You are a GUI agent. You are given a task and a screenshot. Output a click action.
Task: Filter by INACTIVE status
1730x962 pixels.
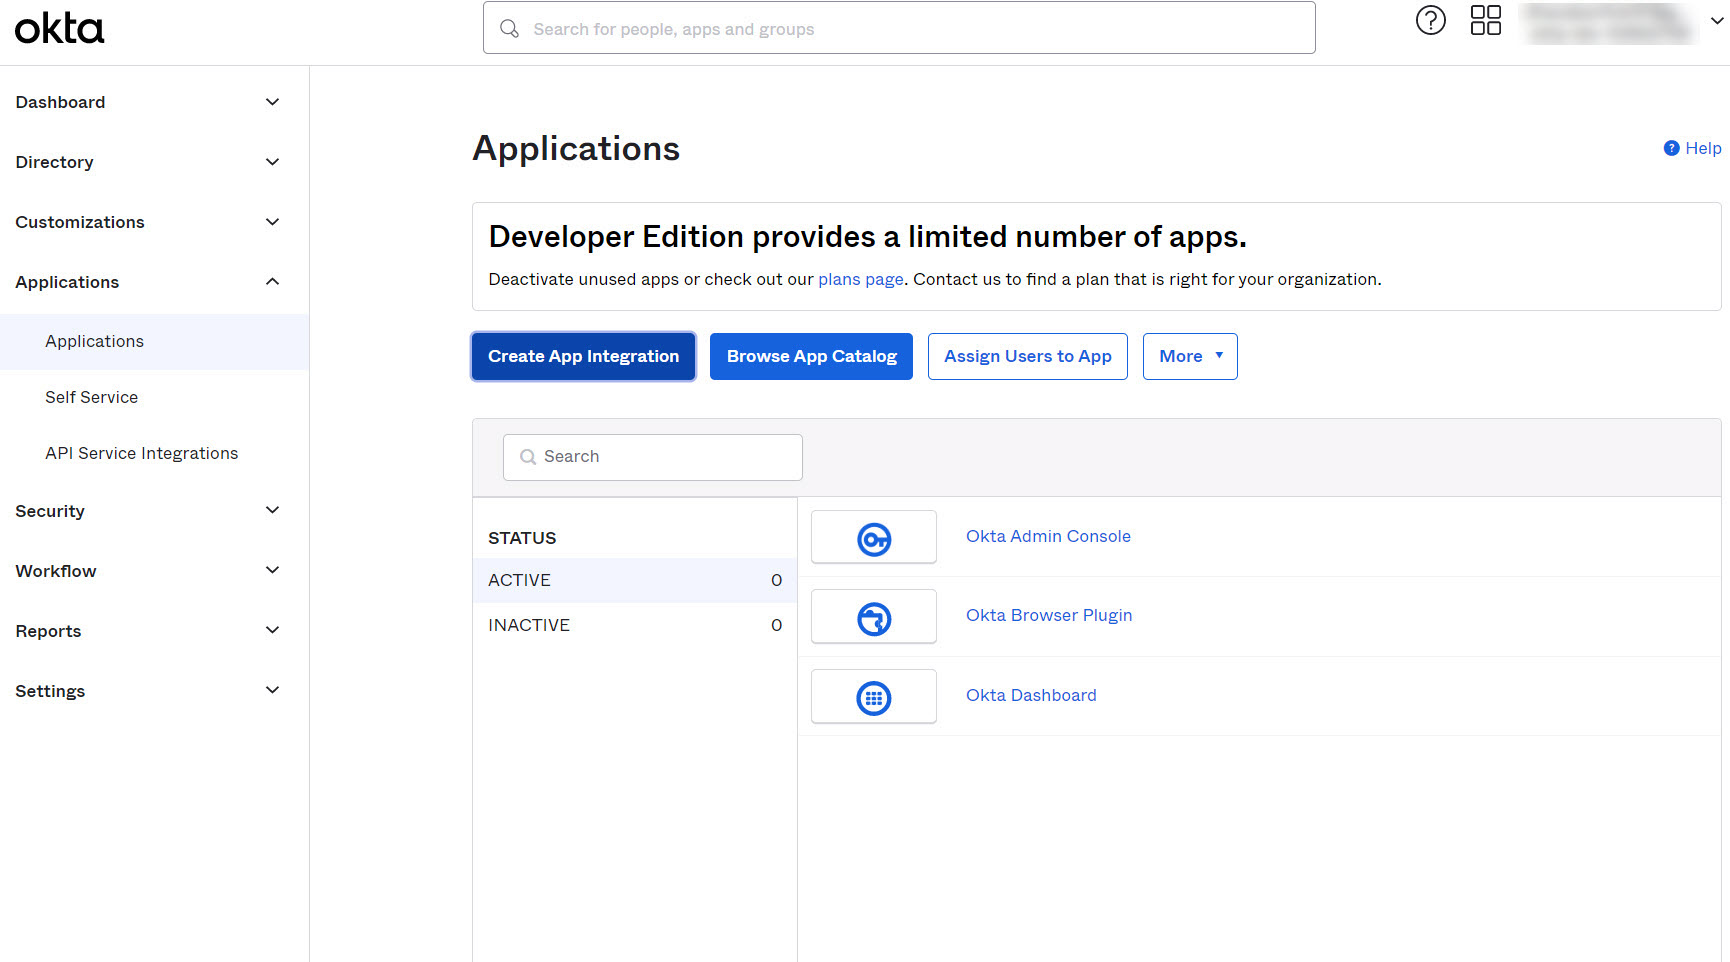529,625
